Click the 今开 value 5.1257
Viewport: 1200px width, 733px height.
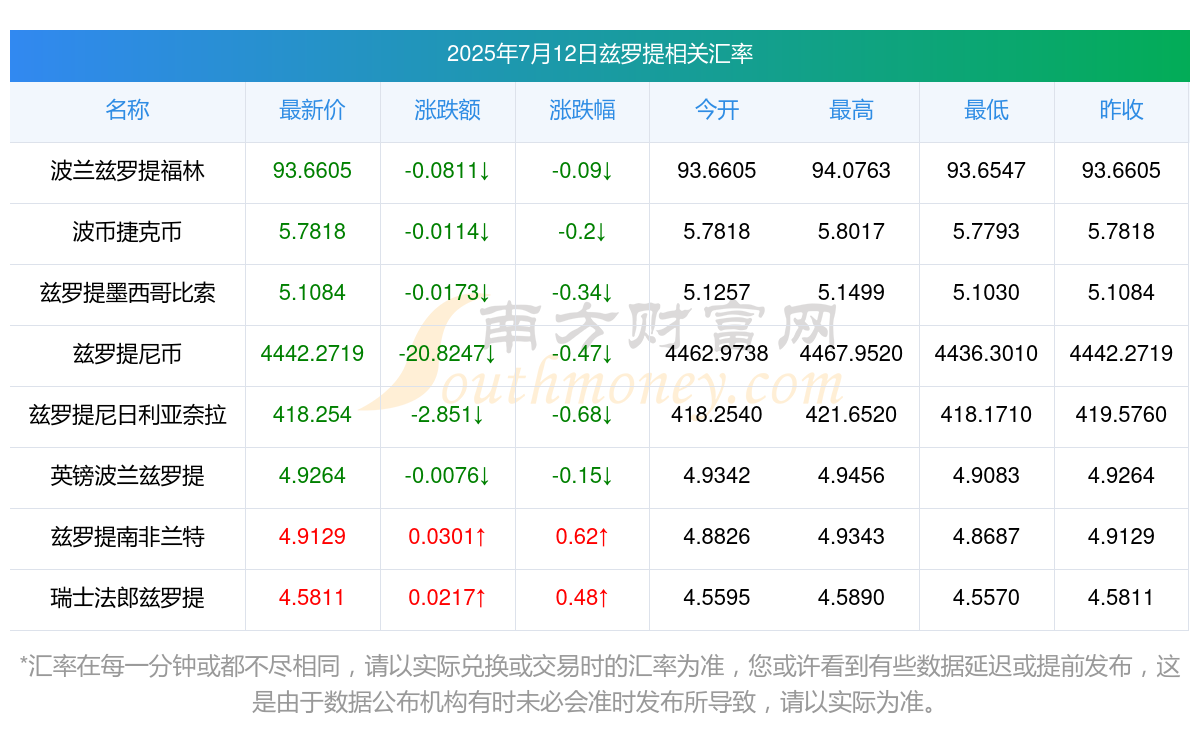(x=717, y=293)
